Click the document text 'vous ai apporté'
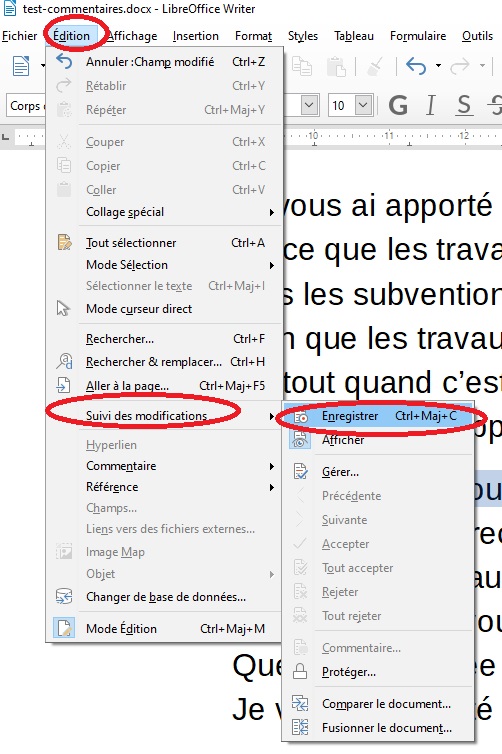The height and width of the screenshot is (754, 502). click(388, 206)
